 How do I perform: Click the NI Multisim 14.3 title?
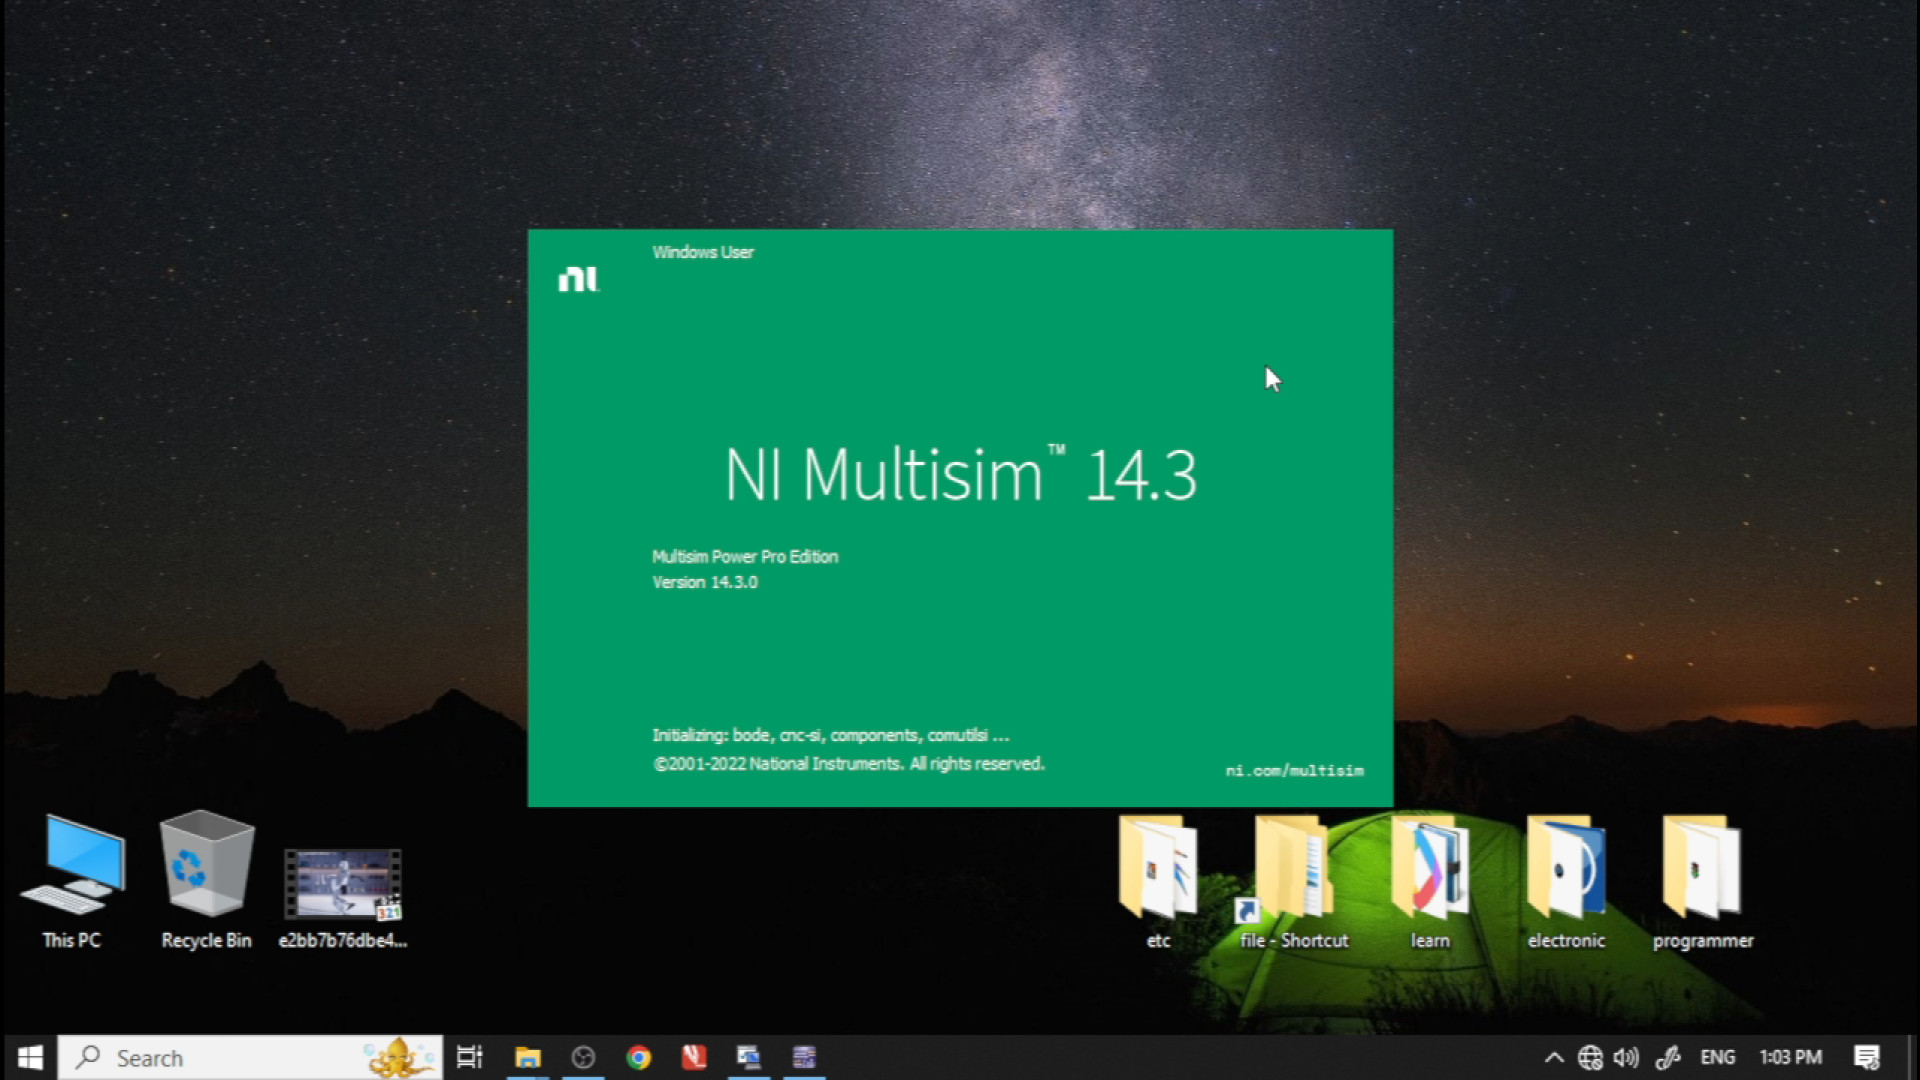[960, 474]
